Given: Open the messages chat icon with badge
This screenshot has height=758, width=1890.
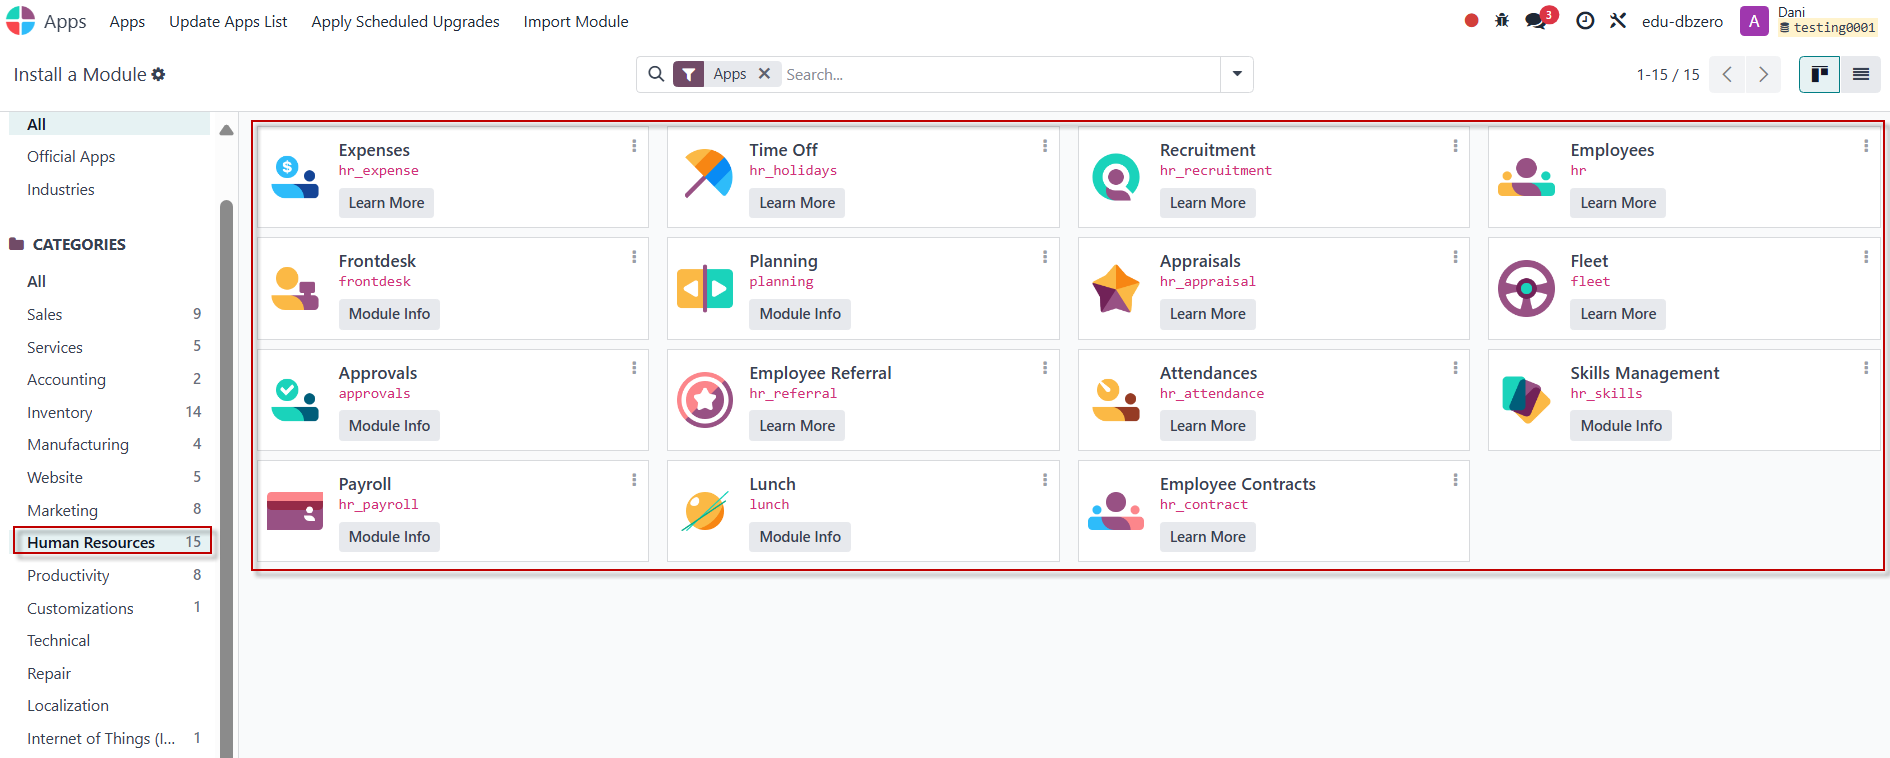Looking at the screenshot, I should [1536, 20].
